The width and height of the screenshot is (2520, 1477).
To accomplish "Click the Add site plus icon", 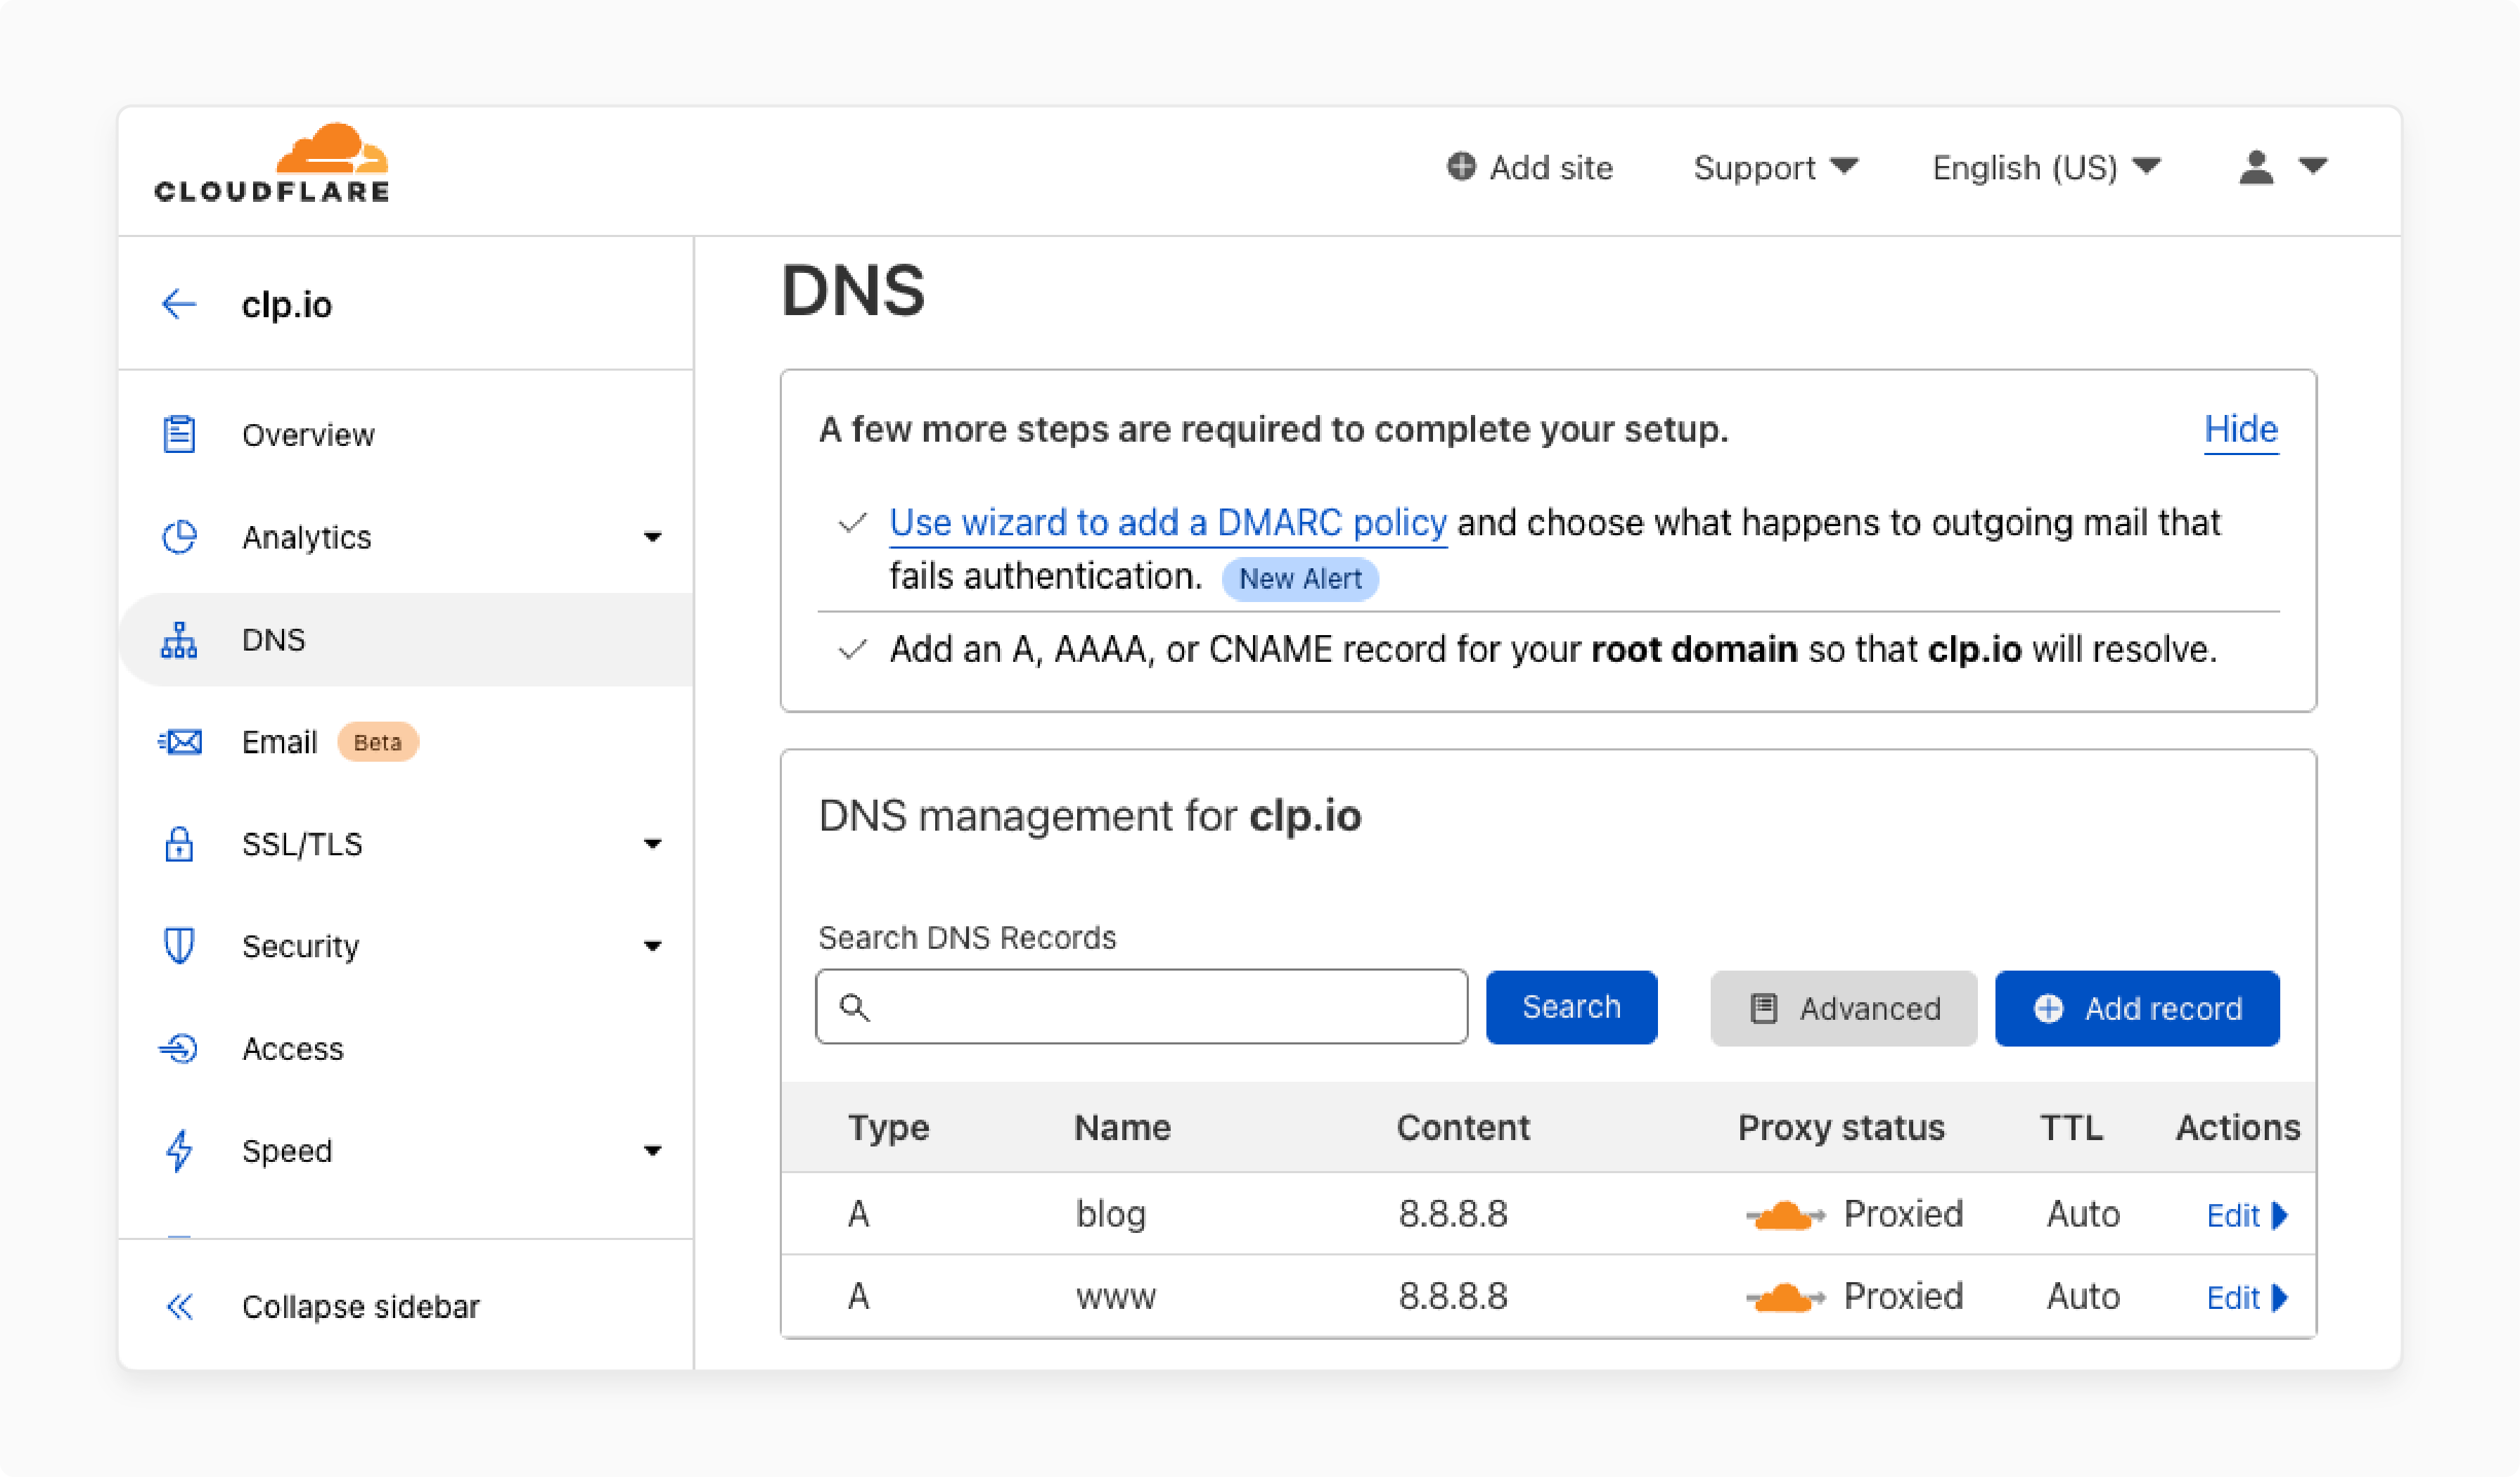I will (x=1461, y=166).
